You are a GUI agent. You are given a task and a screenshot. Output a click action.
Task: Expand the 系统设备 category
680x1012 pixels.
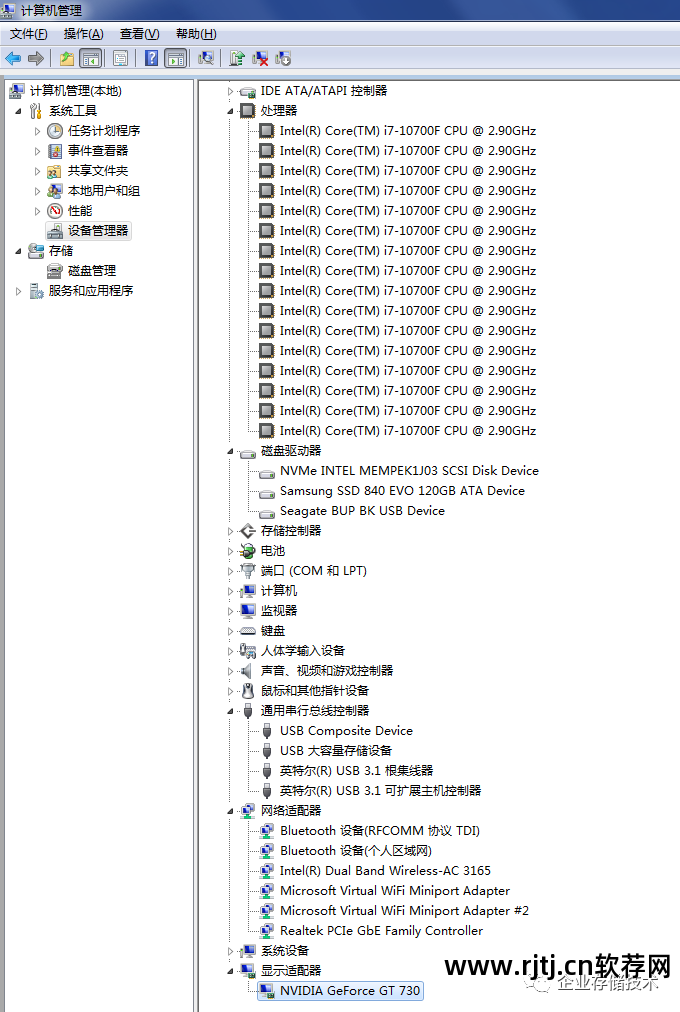coord(231,952)
